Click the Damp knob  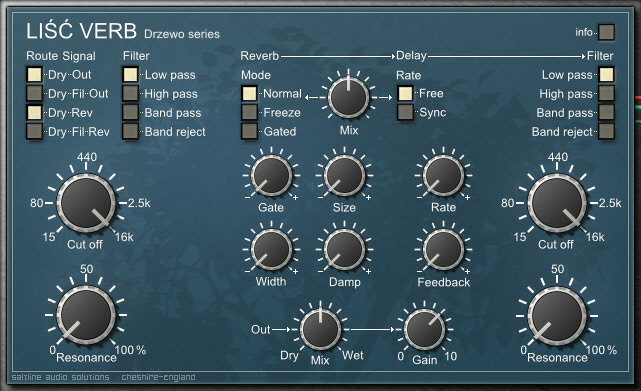344,249
